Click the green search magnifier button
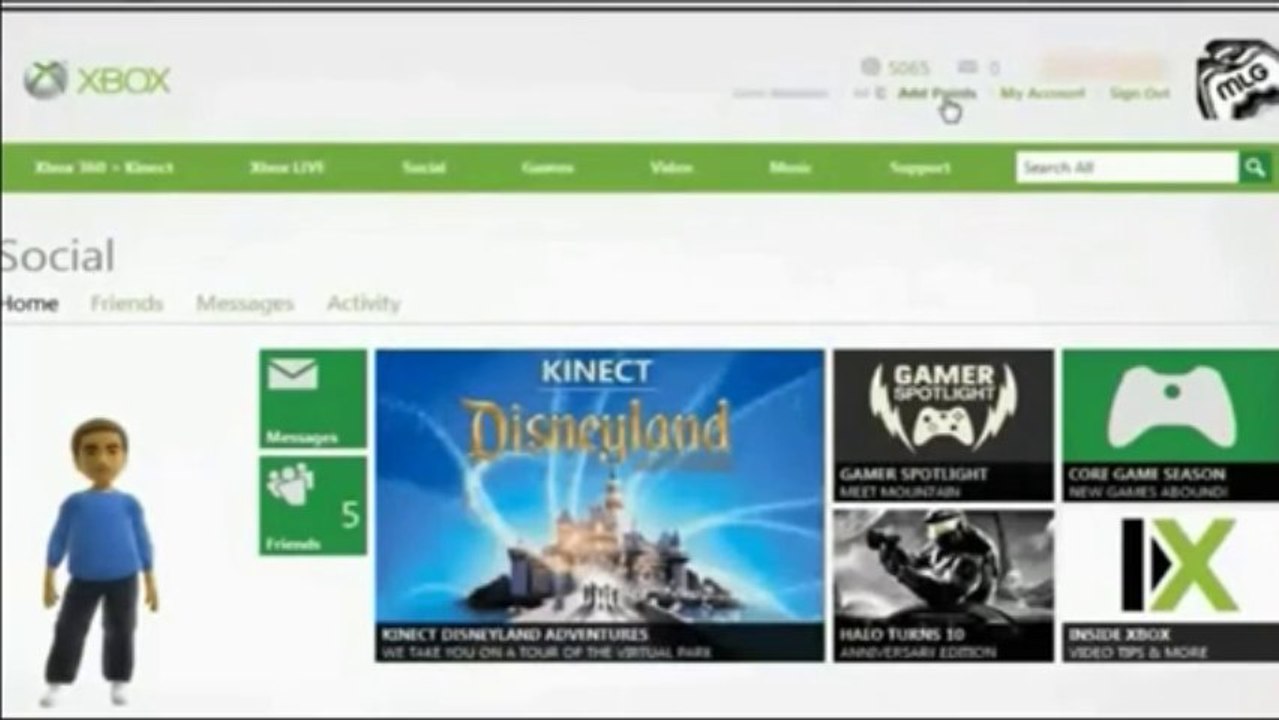This screenshot has width=1279, height=720. [1255, 167]
